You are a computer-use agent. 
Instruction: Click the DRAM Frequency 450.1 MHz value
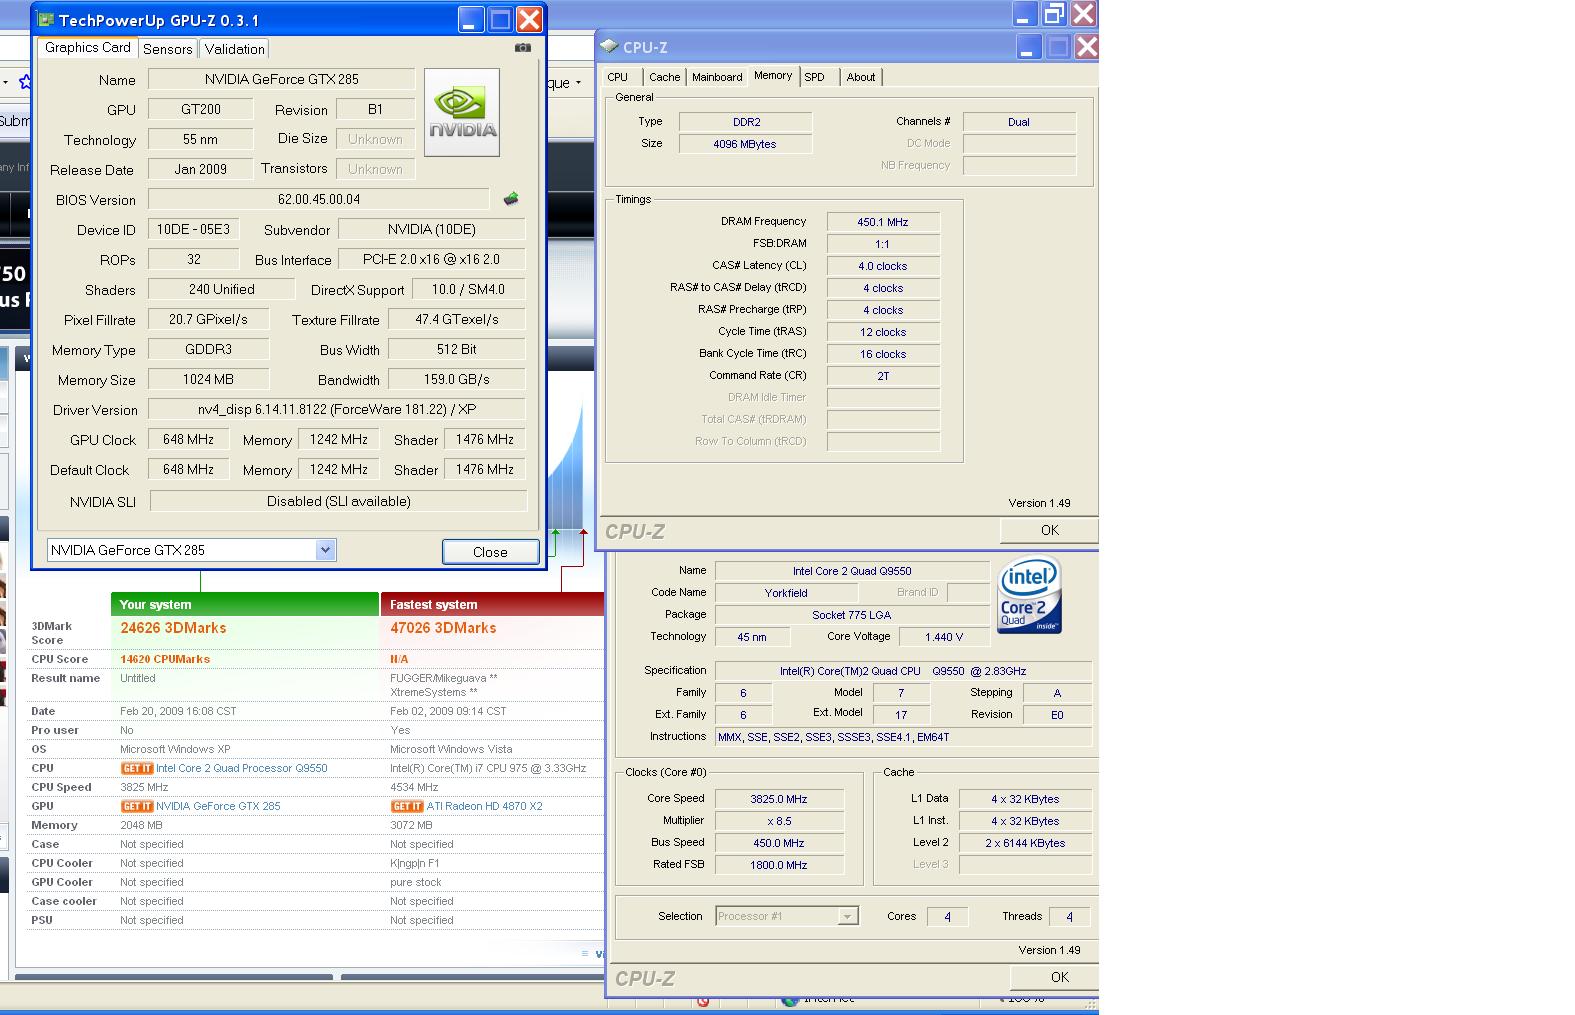tap(883, 222)
